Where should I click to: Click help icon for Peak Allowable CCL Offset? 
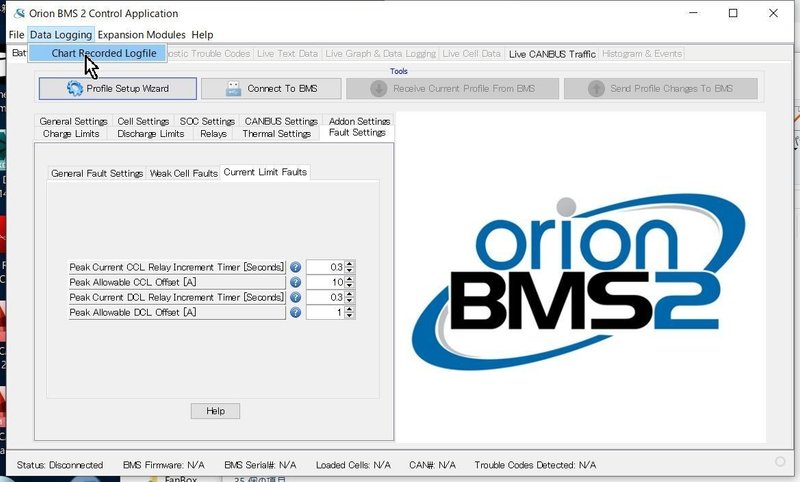[x=295, y=282]
